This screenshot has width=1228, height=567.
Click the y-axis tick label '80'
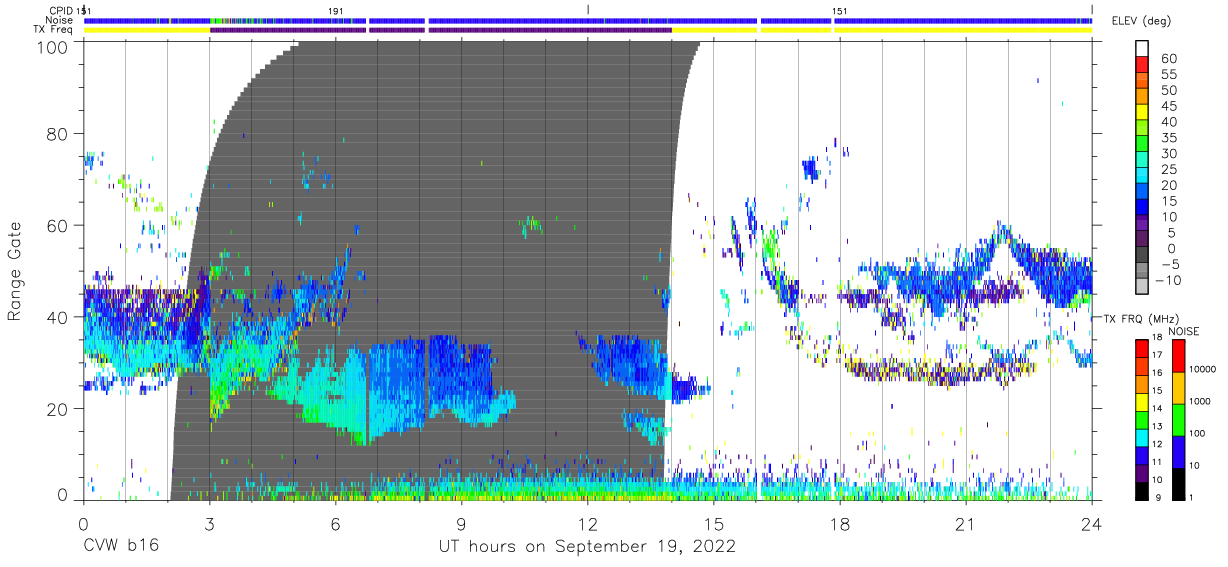pos(58,134)
